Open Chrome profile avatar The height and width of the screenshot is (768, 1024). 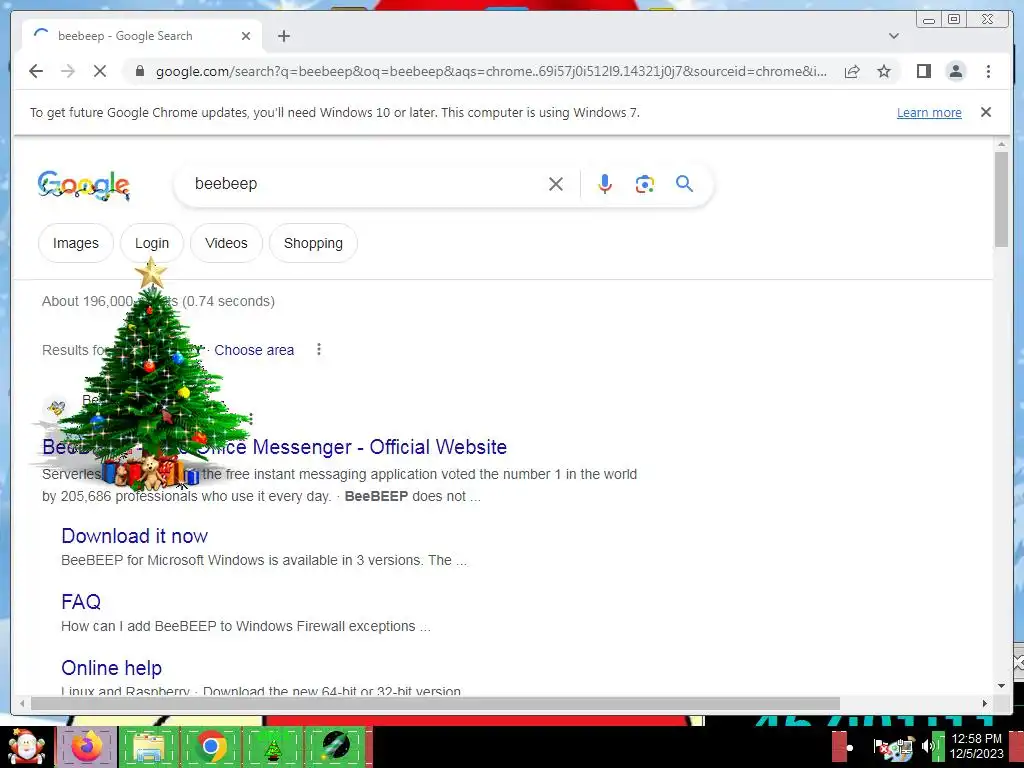(955, 71)
